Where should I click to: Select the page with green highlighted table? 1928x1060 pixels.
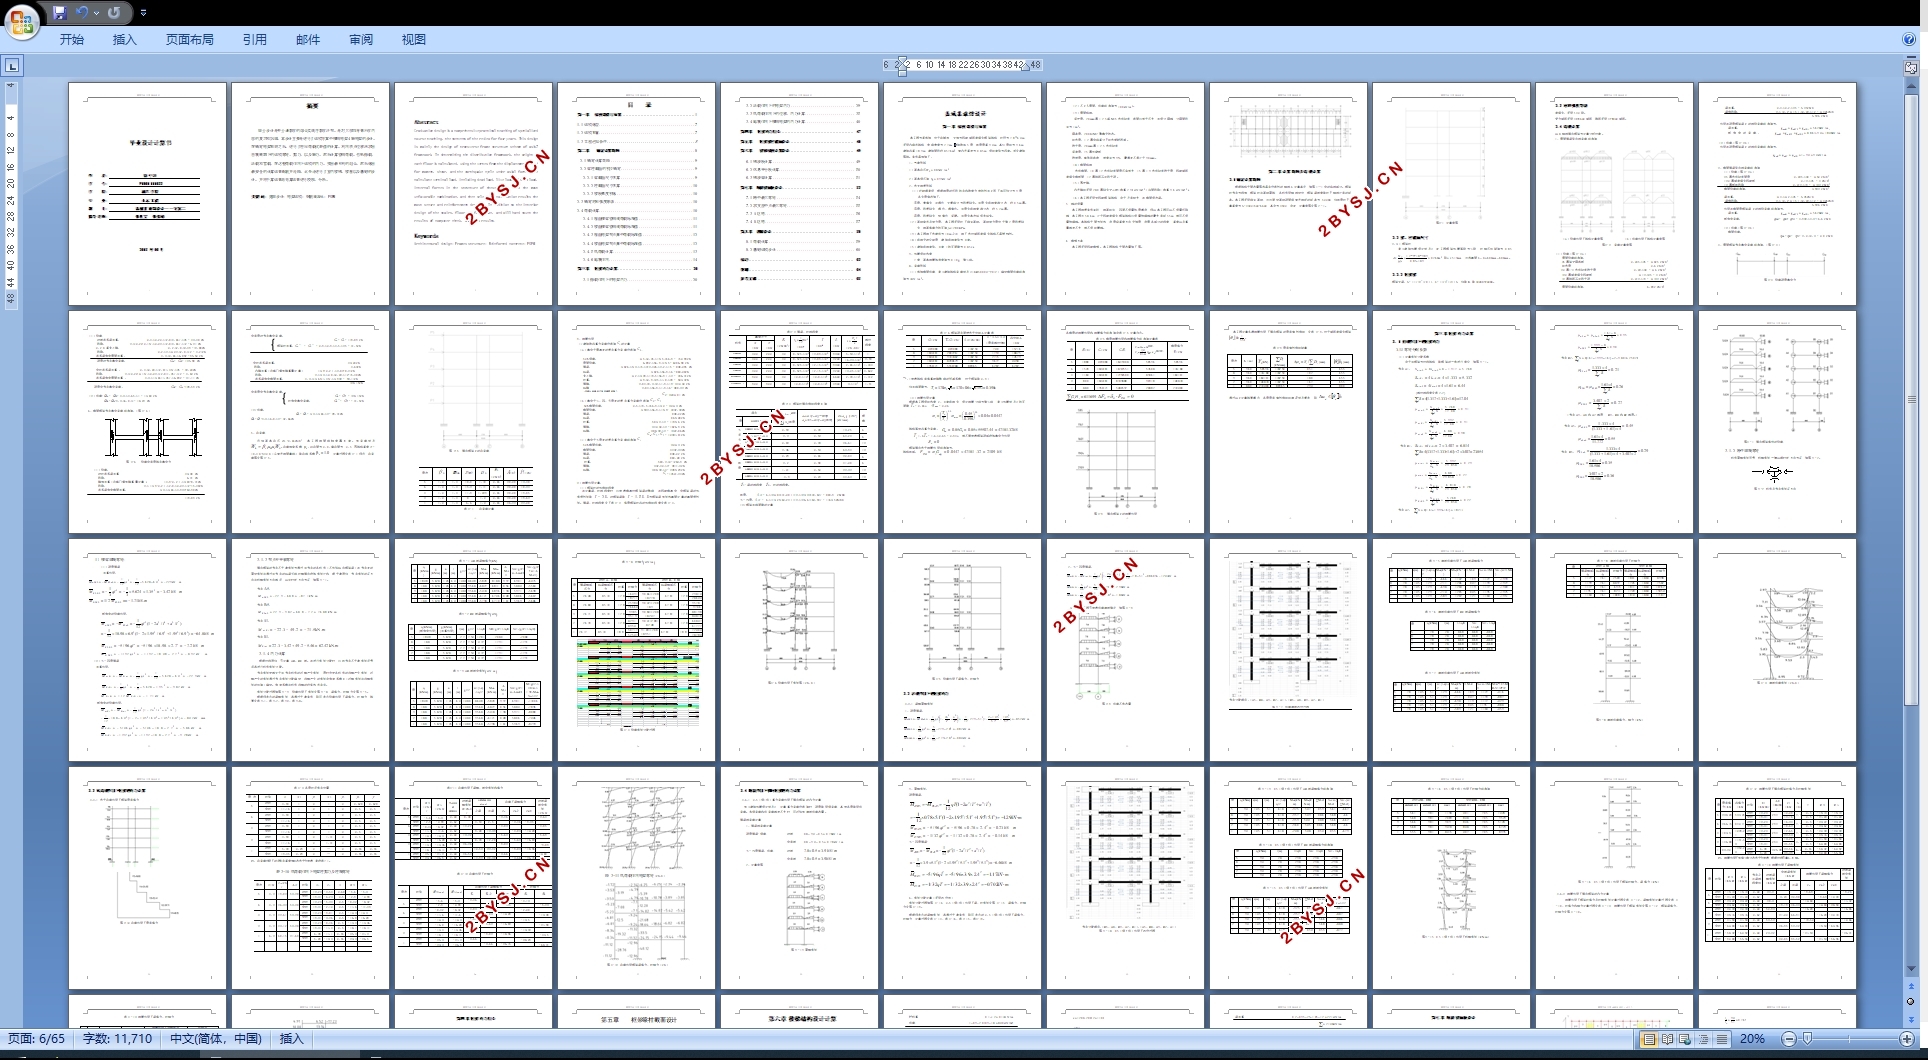(x=636, y=650)
